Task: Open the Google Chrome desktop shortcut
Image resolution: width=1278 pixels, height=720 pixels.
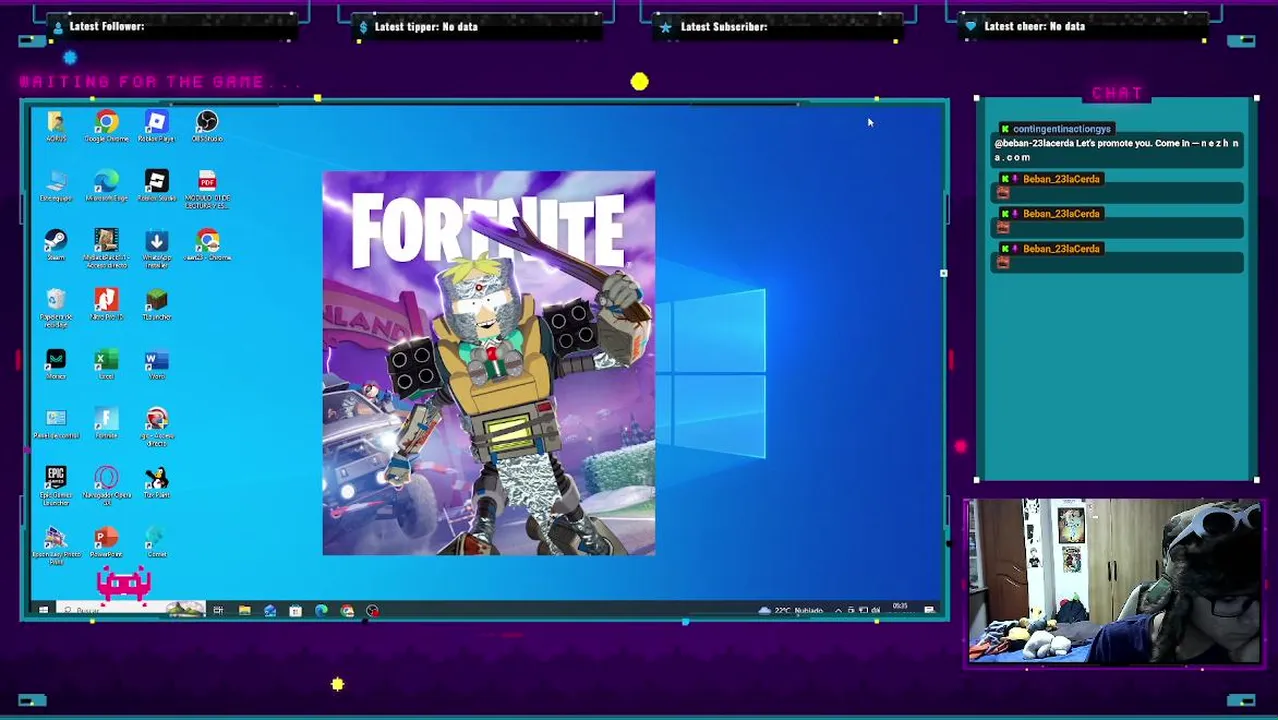Action: click(106, 126)
